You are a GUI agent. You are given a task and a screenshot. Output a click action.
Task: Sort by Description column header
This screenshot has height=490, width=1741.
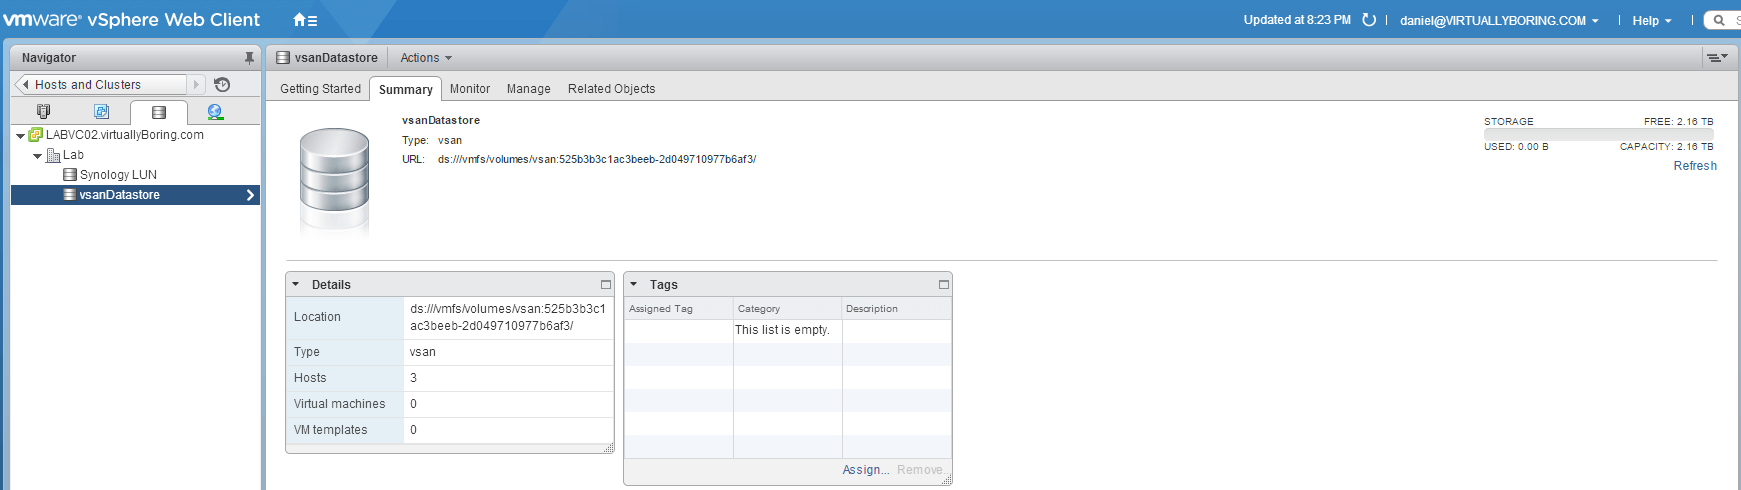click(x=896, y=309)
